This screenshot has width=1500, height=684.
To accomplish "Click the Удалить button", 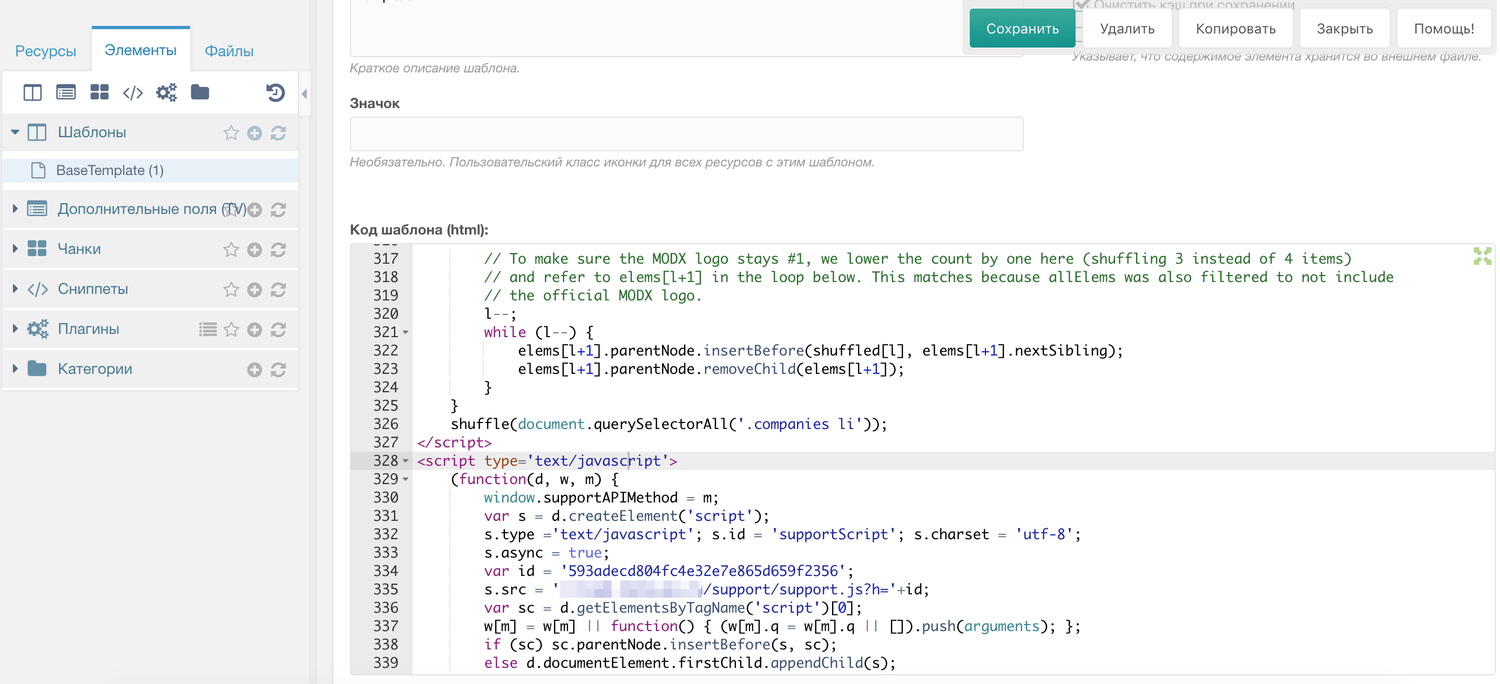I will (x=1127, y=29).
